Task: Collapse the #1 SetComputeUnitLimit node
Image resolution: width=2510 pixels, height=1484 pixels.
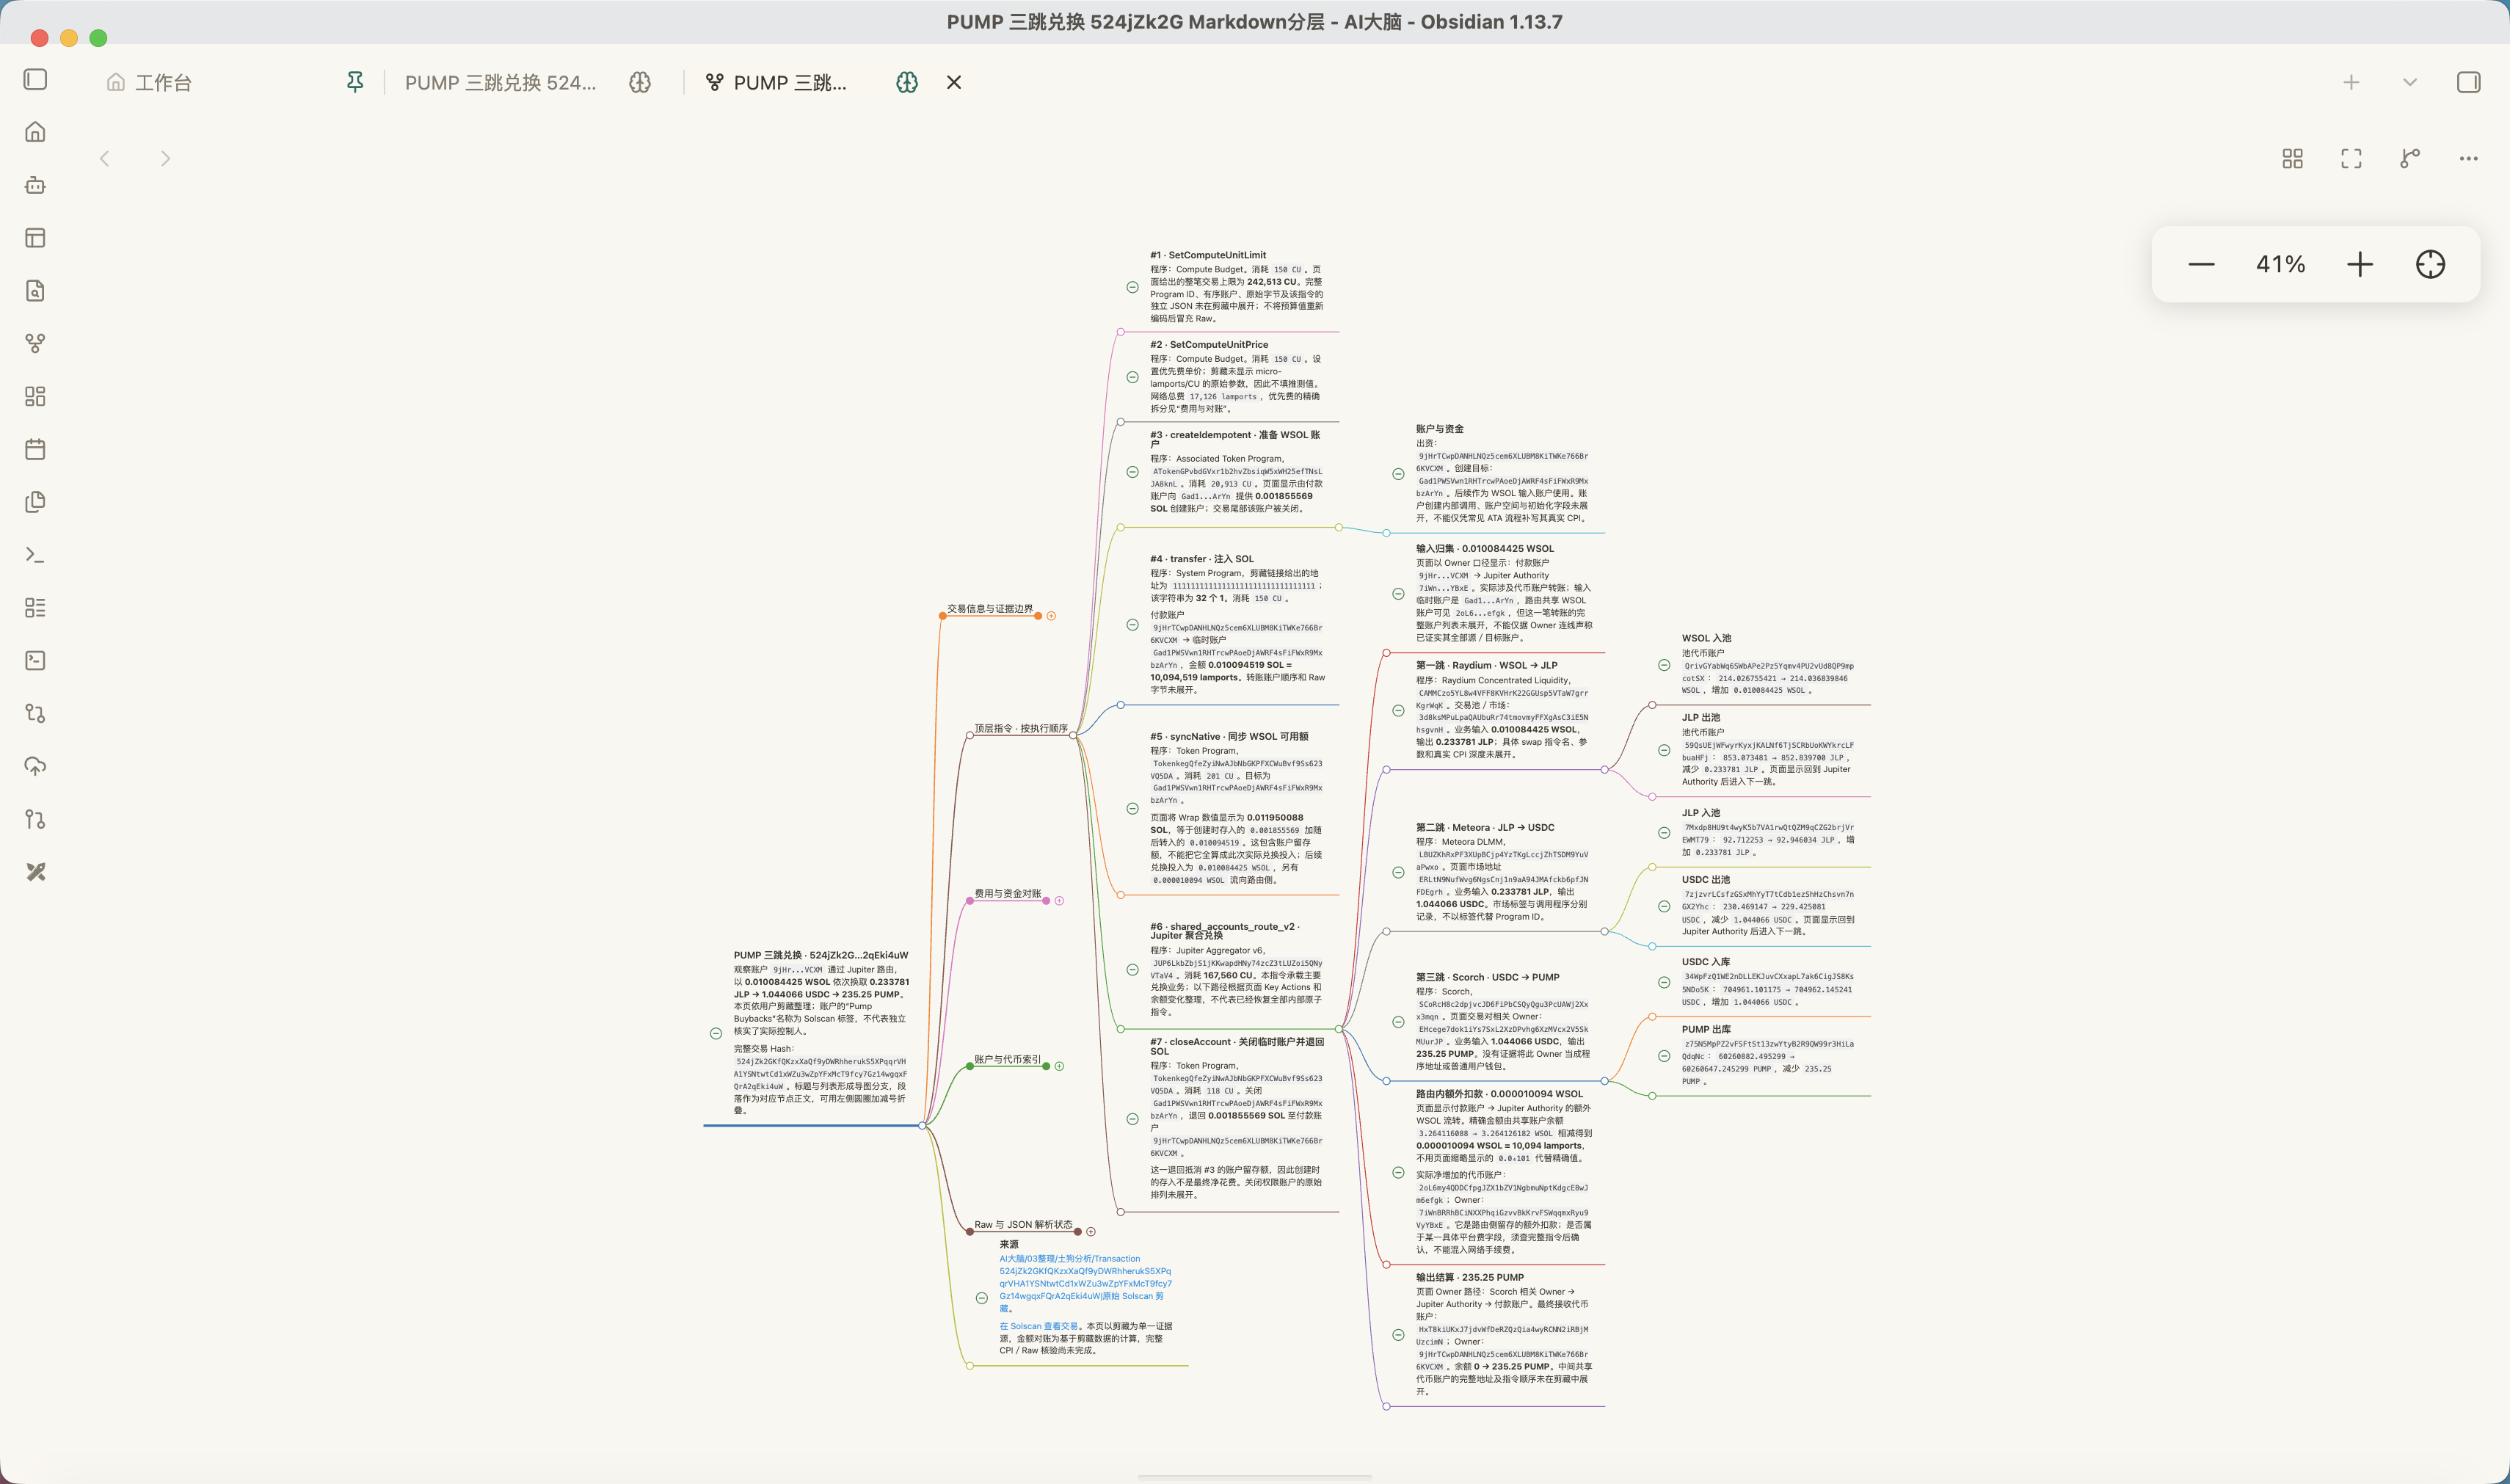Action: point(1132,287)
